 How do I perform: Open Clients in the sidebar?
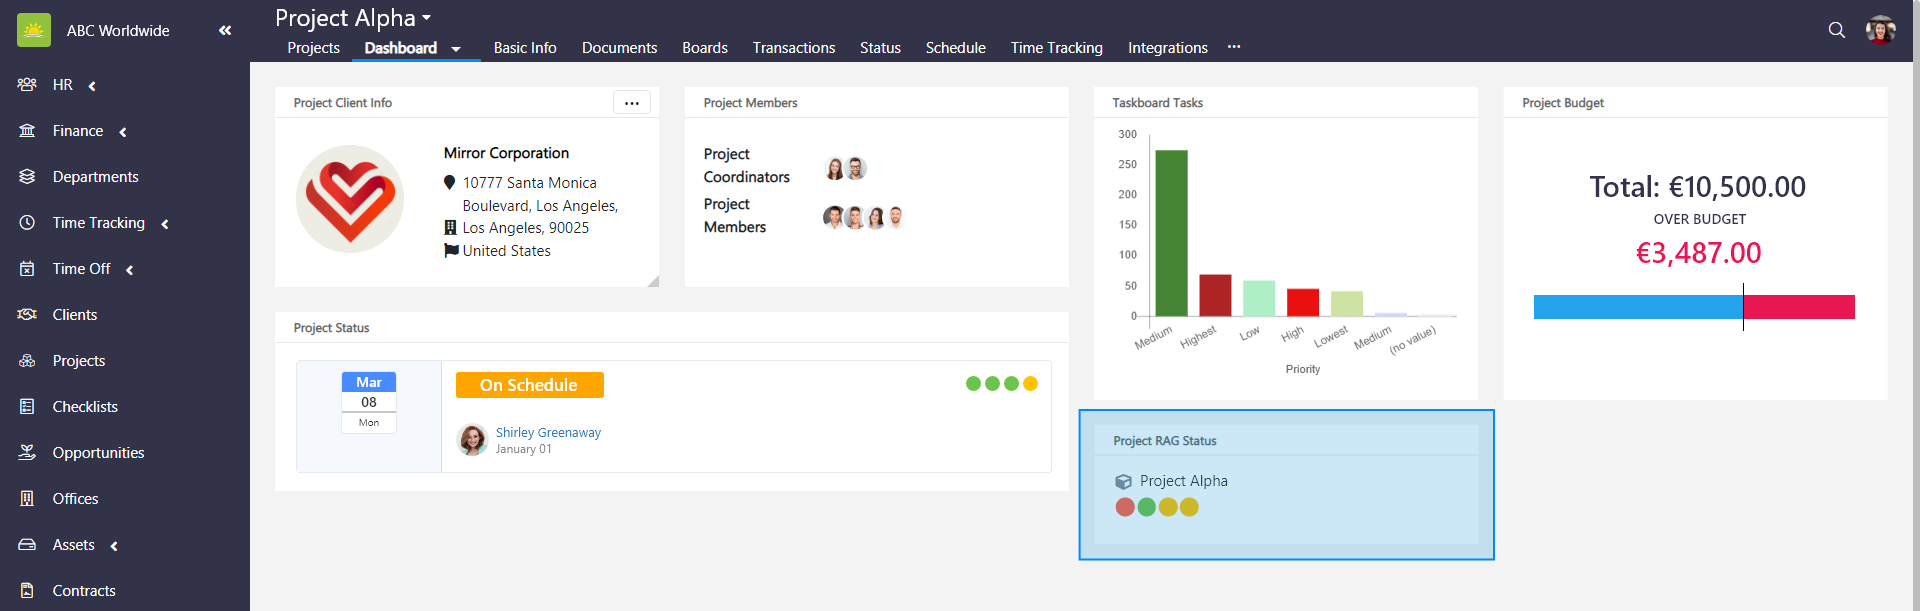click(x=74, y=315)
